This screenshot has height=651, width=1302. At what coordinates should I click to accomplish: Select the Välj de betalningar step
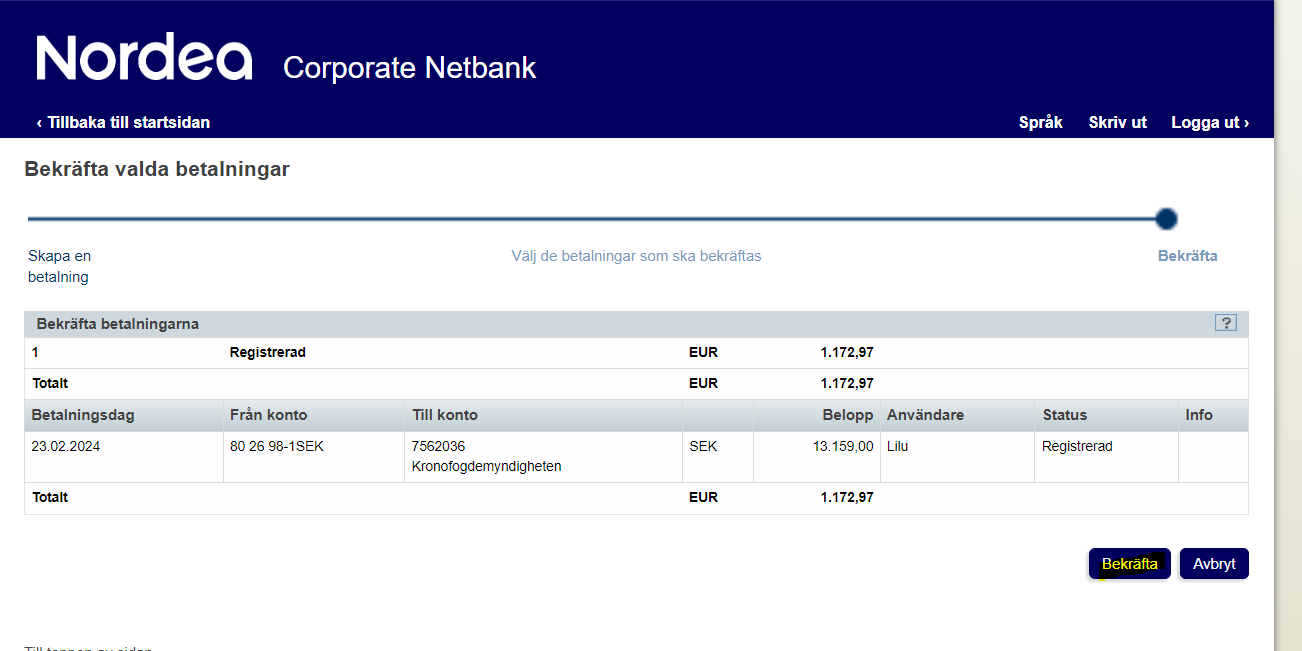pyautogui.click(x=636, y=256)
